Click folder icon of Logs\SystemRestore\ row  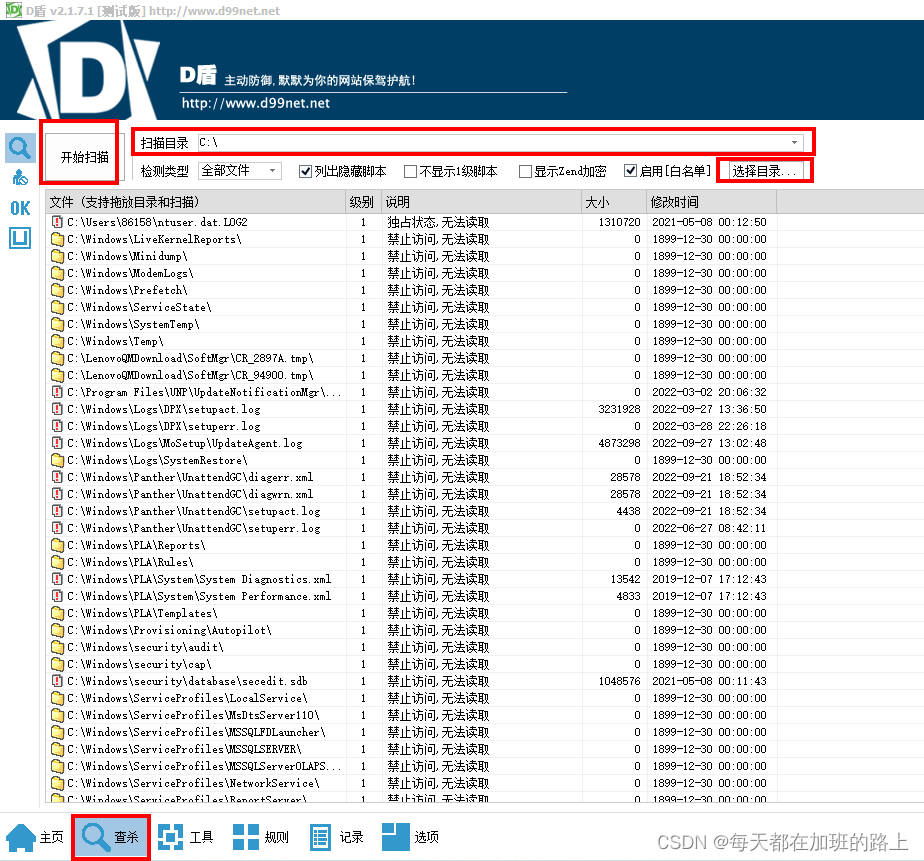[57, 460]
